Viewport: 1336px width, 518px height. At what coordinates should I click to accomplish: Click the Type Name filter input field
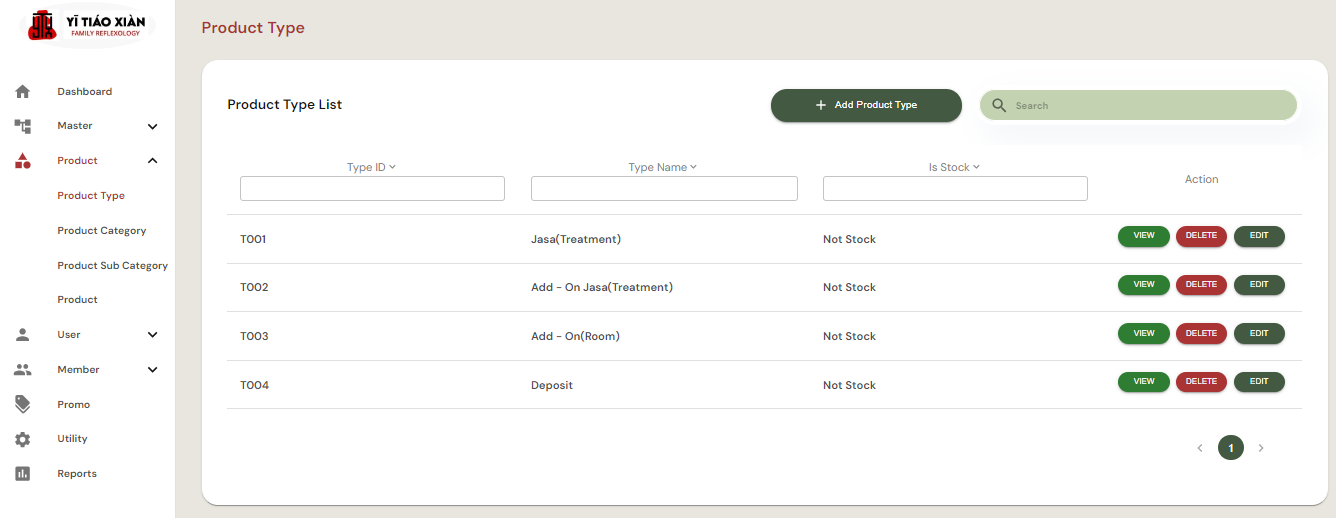[664, 189]
